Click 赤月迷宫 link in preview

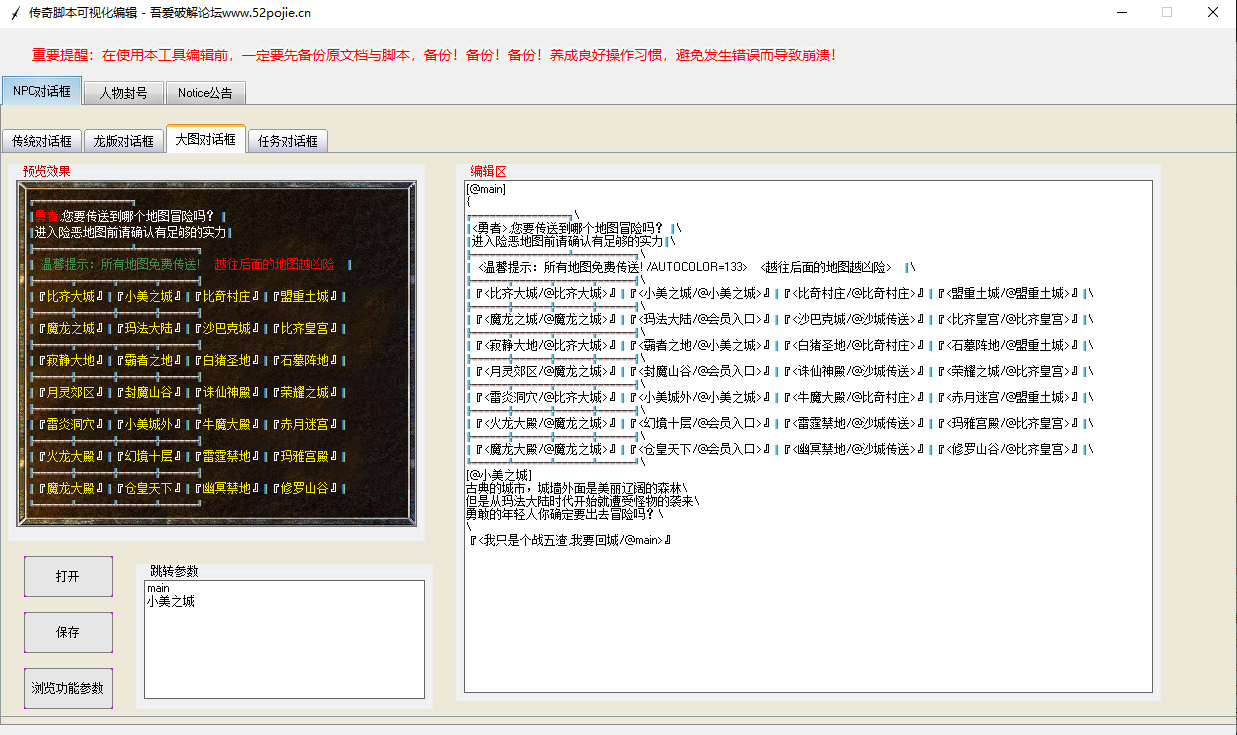point(305,424)
